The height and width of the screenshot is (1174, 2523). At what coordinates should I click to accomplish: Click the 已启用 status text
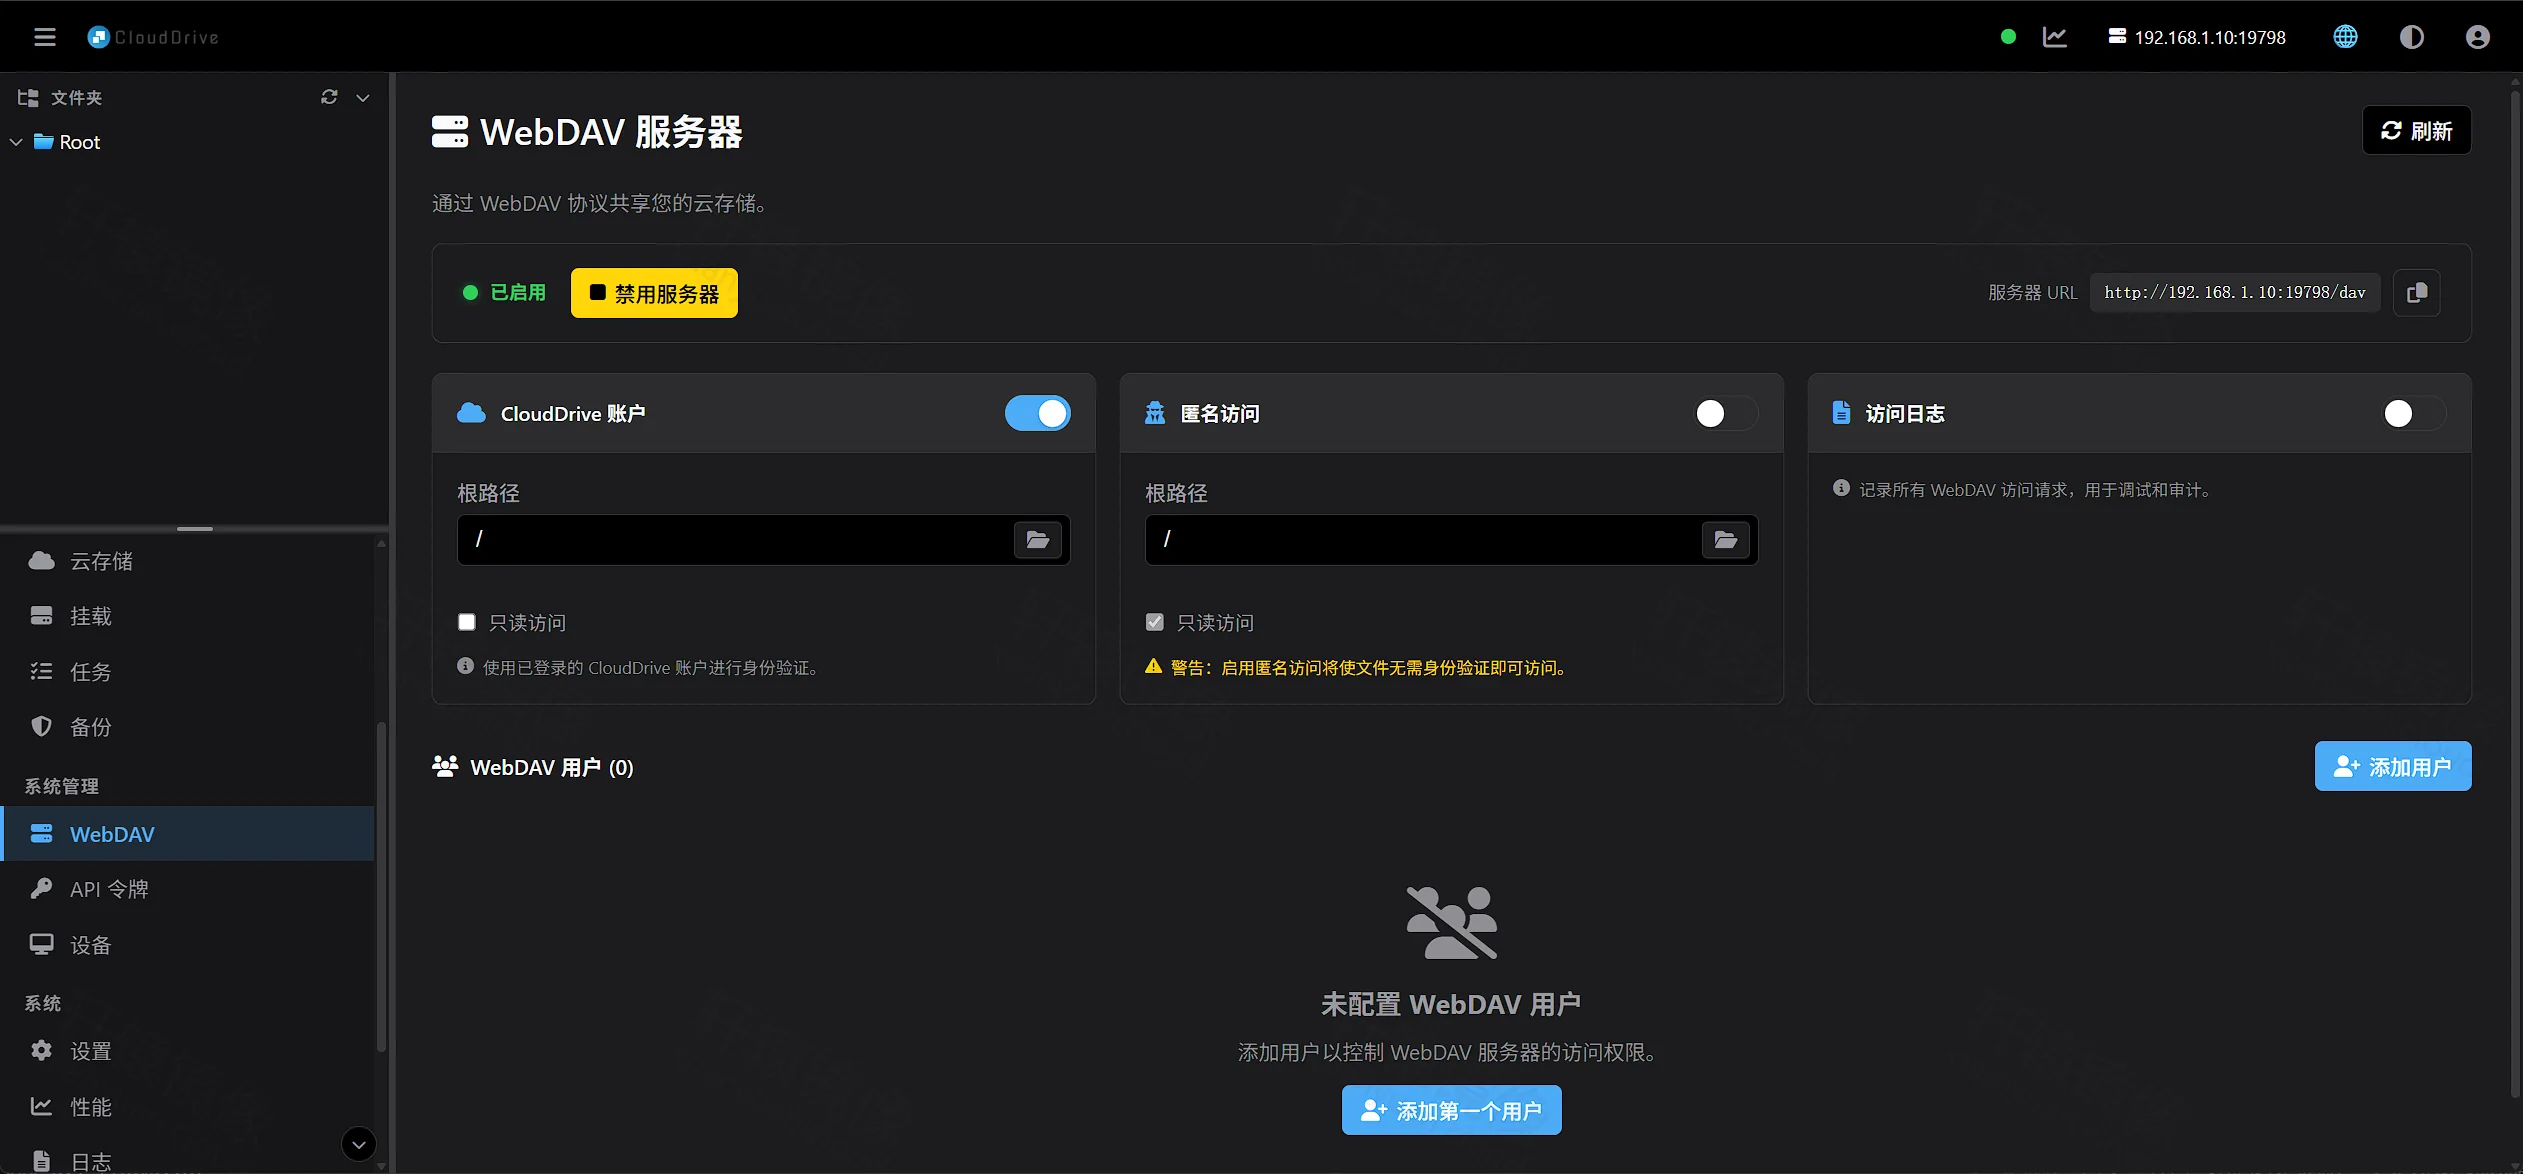click(518, 293)
